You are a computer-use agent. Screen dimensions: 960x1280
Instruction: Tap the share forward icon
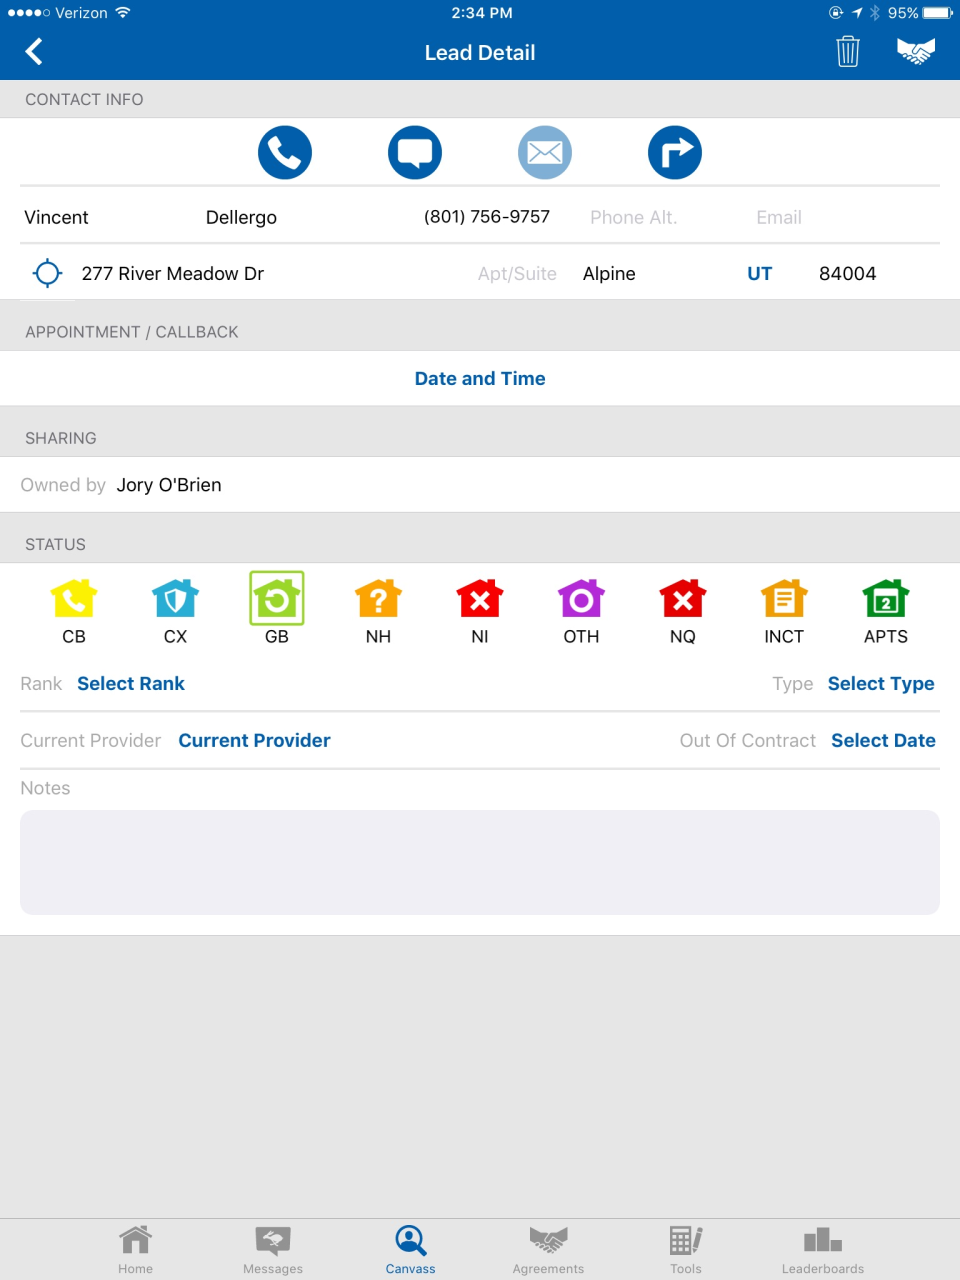(x=674, y=152)
